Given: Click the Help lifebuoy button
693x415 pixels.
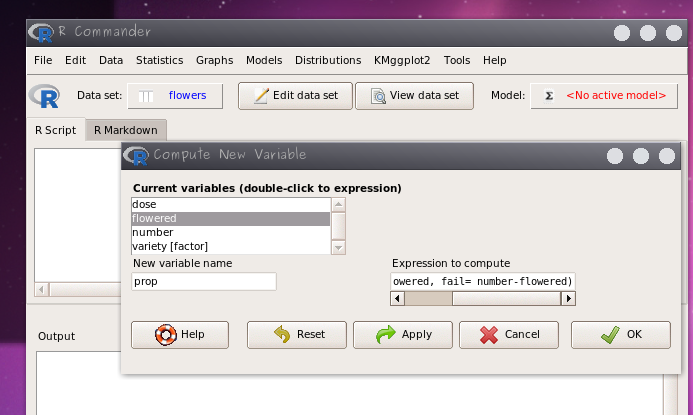Looking at the screenshot, I should [180, 334].
